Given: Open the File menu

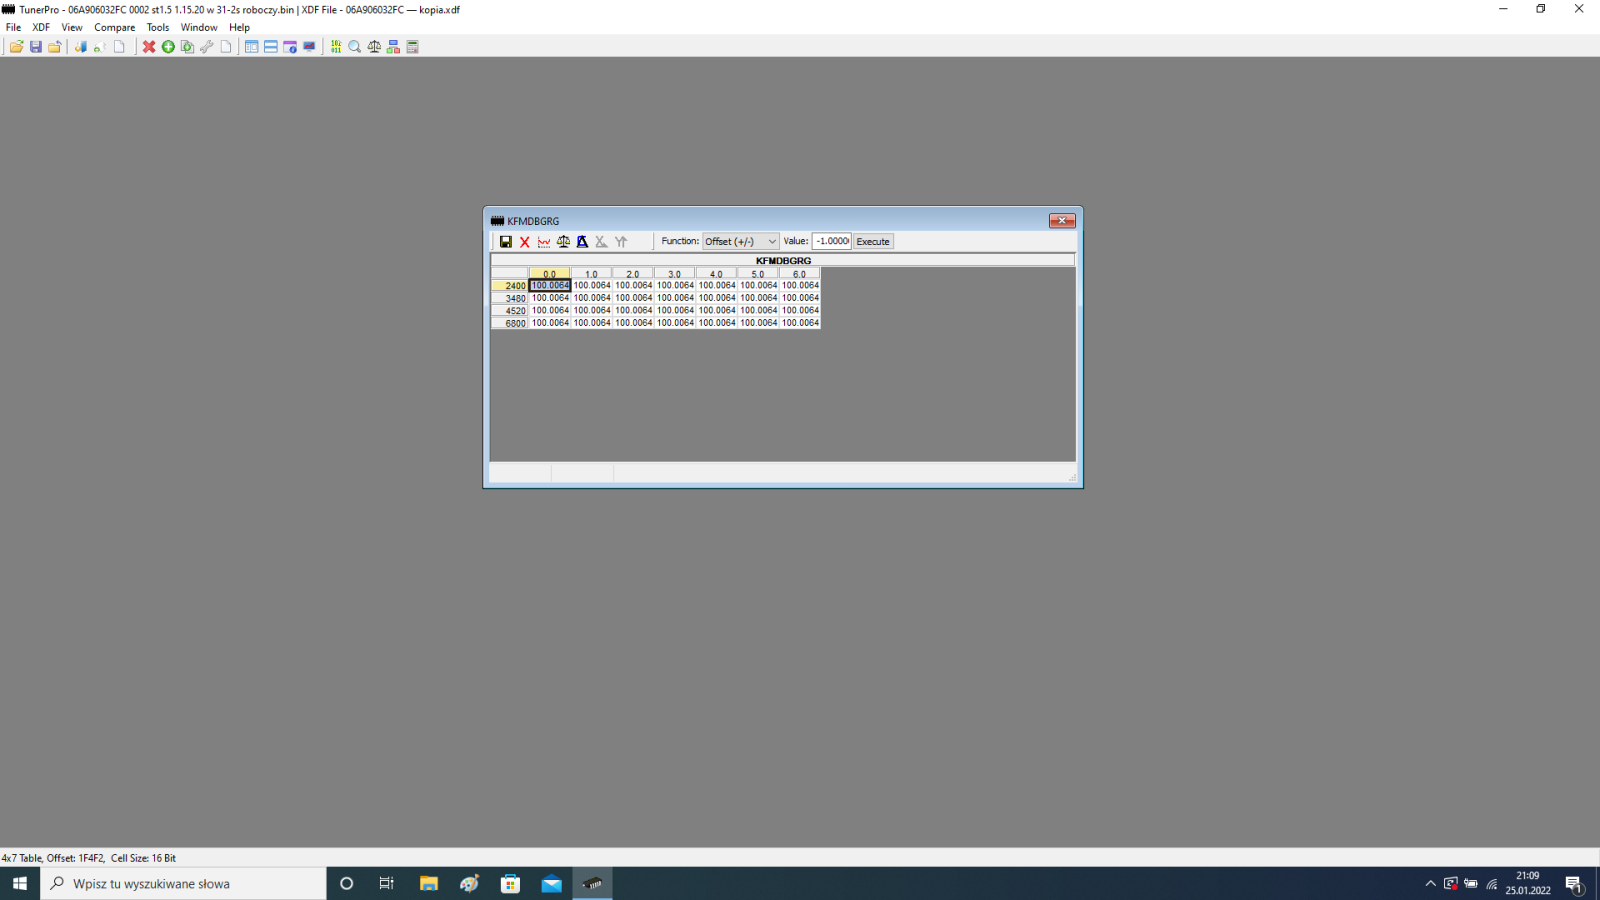Looking at the screenshot, I should click(14, 27).
